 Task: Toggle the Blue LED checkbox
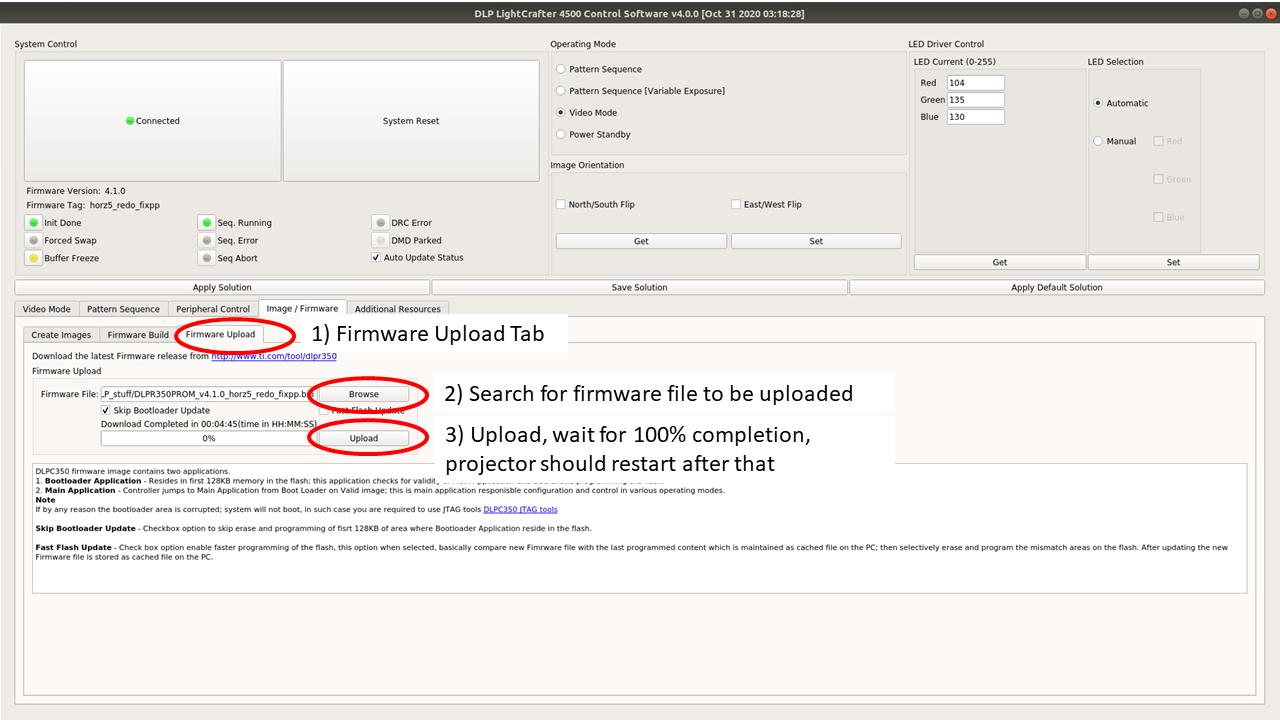[1158, 217]
